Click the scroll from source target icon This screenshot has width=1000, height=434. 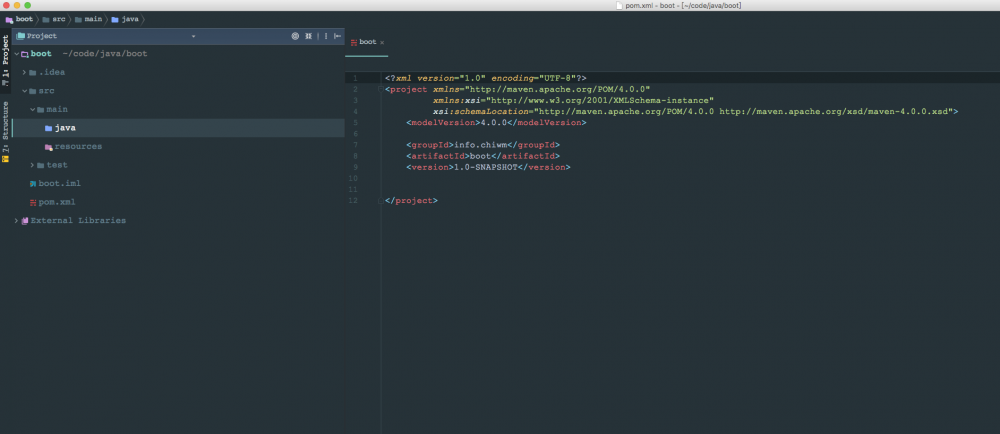295,36
